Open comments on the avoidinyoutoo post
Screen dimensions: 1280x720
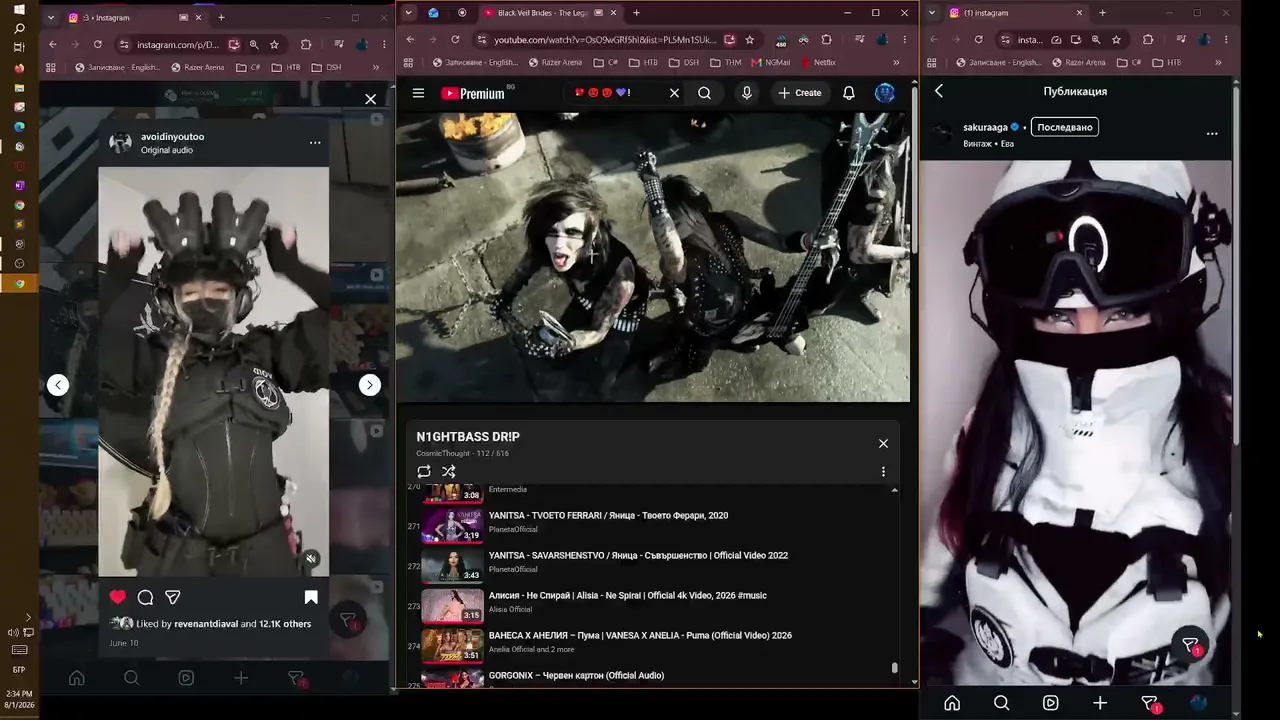[145, 597]
